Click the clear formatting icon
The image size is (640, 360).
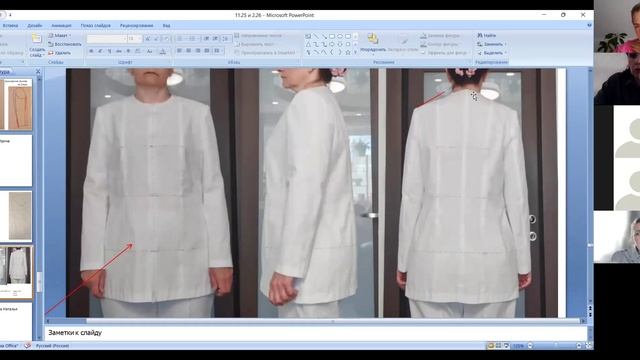coord(166,39)
